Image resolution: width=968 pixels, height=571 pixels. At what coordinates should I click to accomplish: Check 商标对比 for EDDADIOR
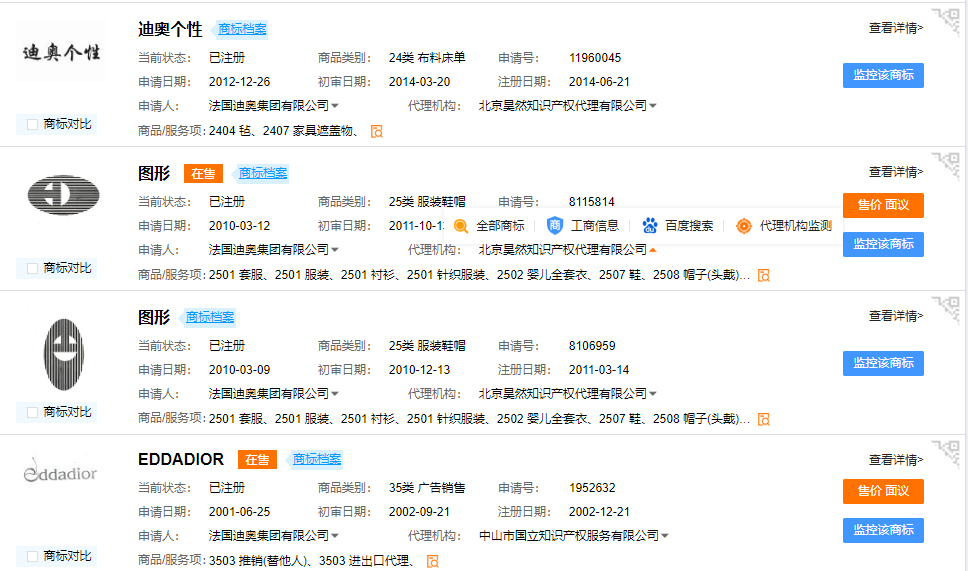click(33, 556)
